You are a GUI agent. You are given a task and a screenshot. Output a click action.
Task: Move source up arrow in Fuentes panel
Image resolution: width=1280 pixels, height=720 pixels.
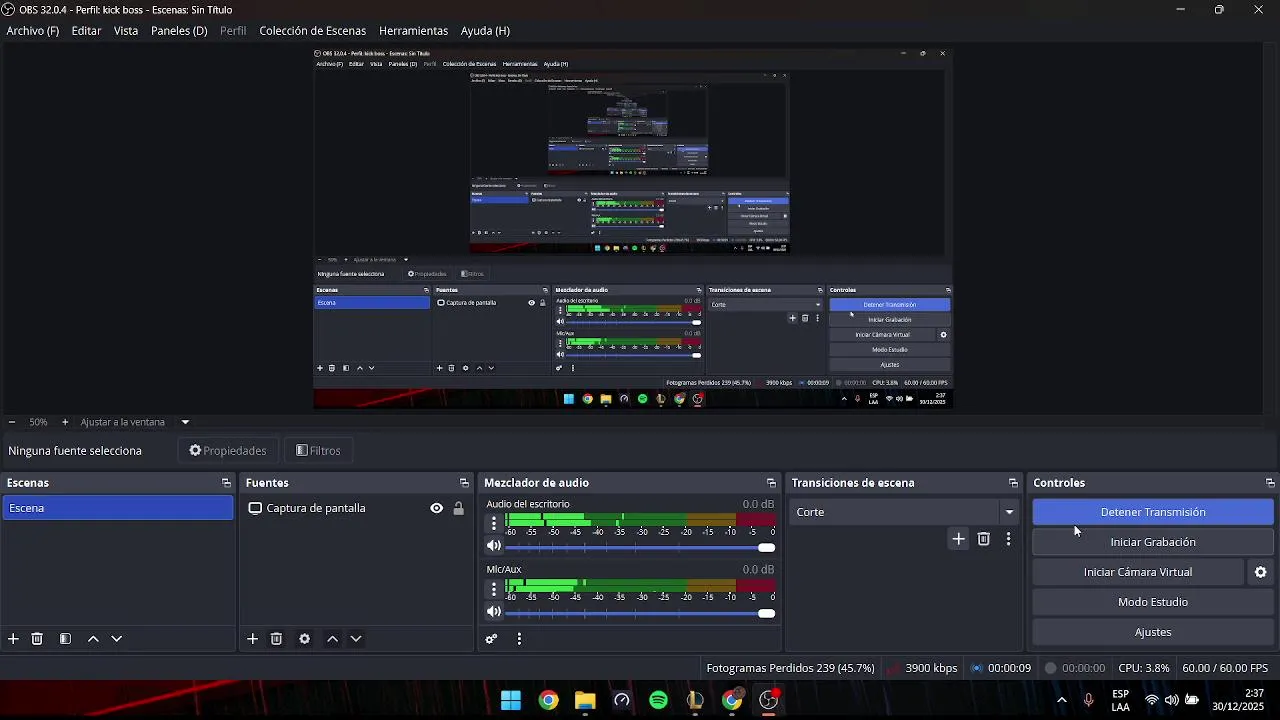coord(333,639)
